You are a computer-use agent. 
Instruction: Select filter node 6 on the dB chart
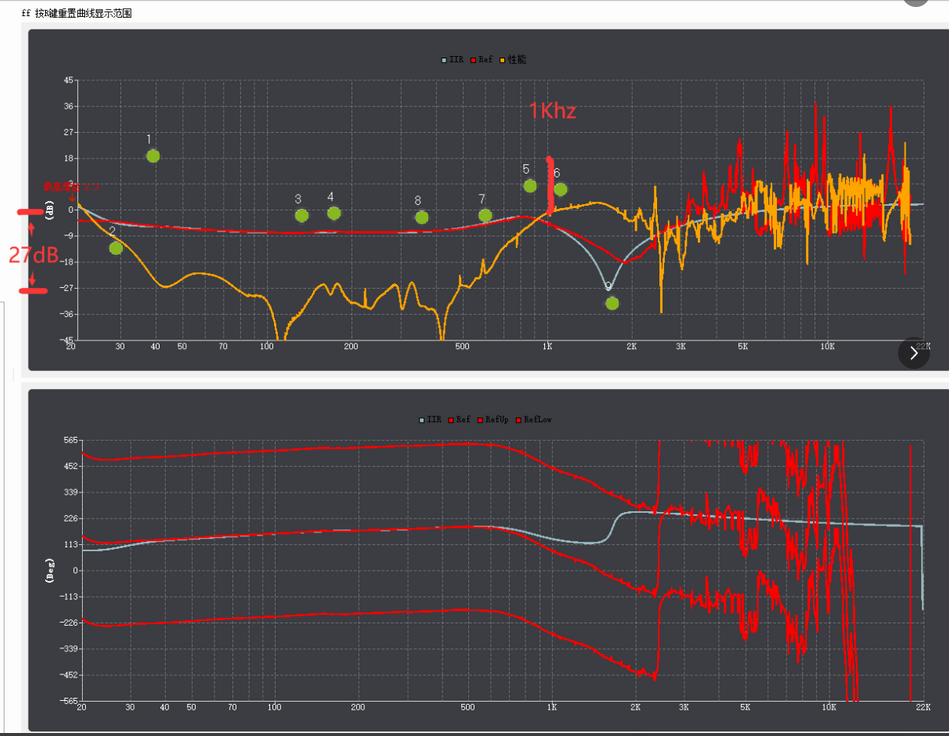point(560,189)
